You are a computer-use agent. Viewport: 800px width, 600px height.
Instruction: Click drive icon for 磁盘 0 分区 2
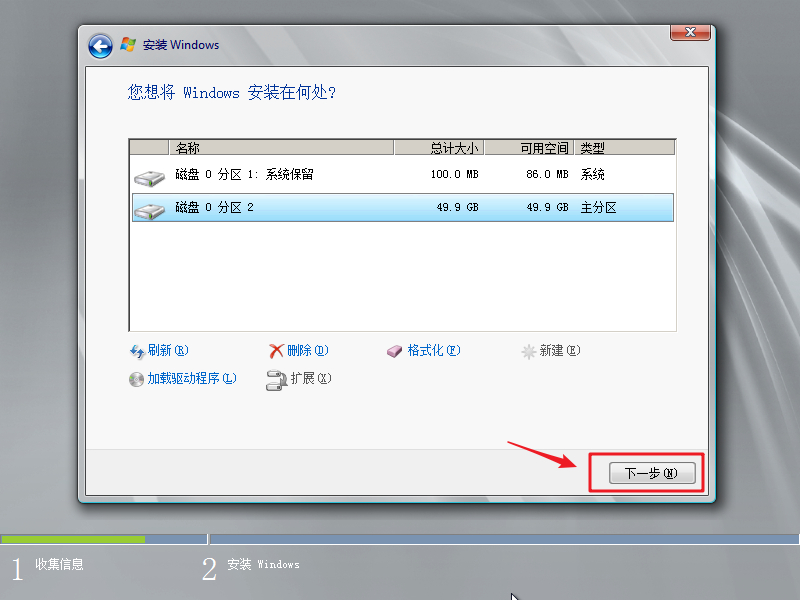click(149, 209)
